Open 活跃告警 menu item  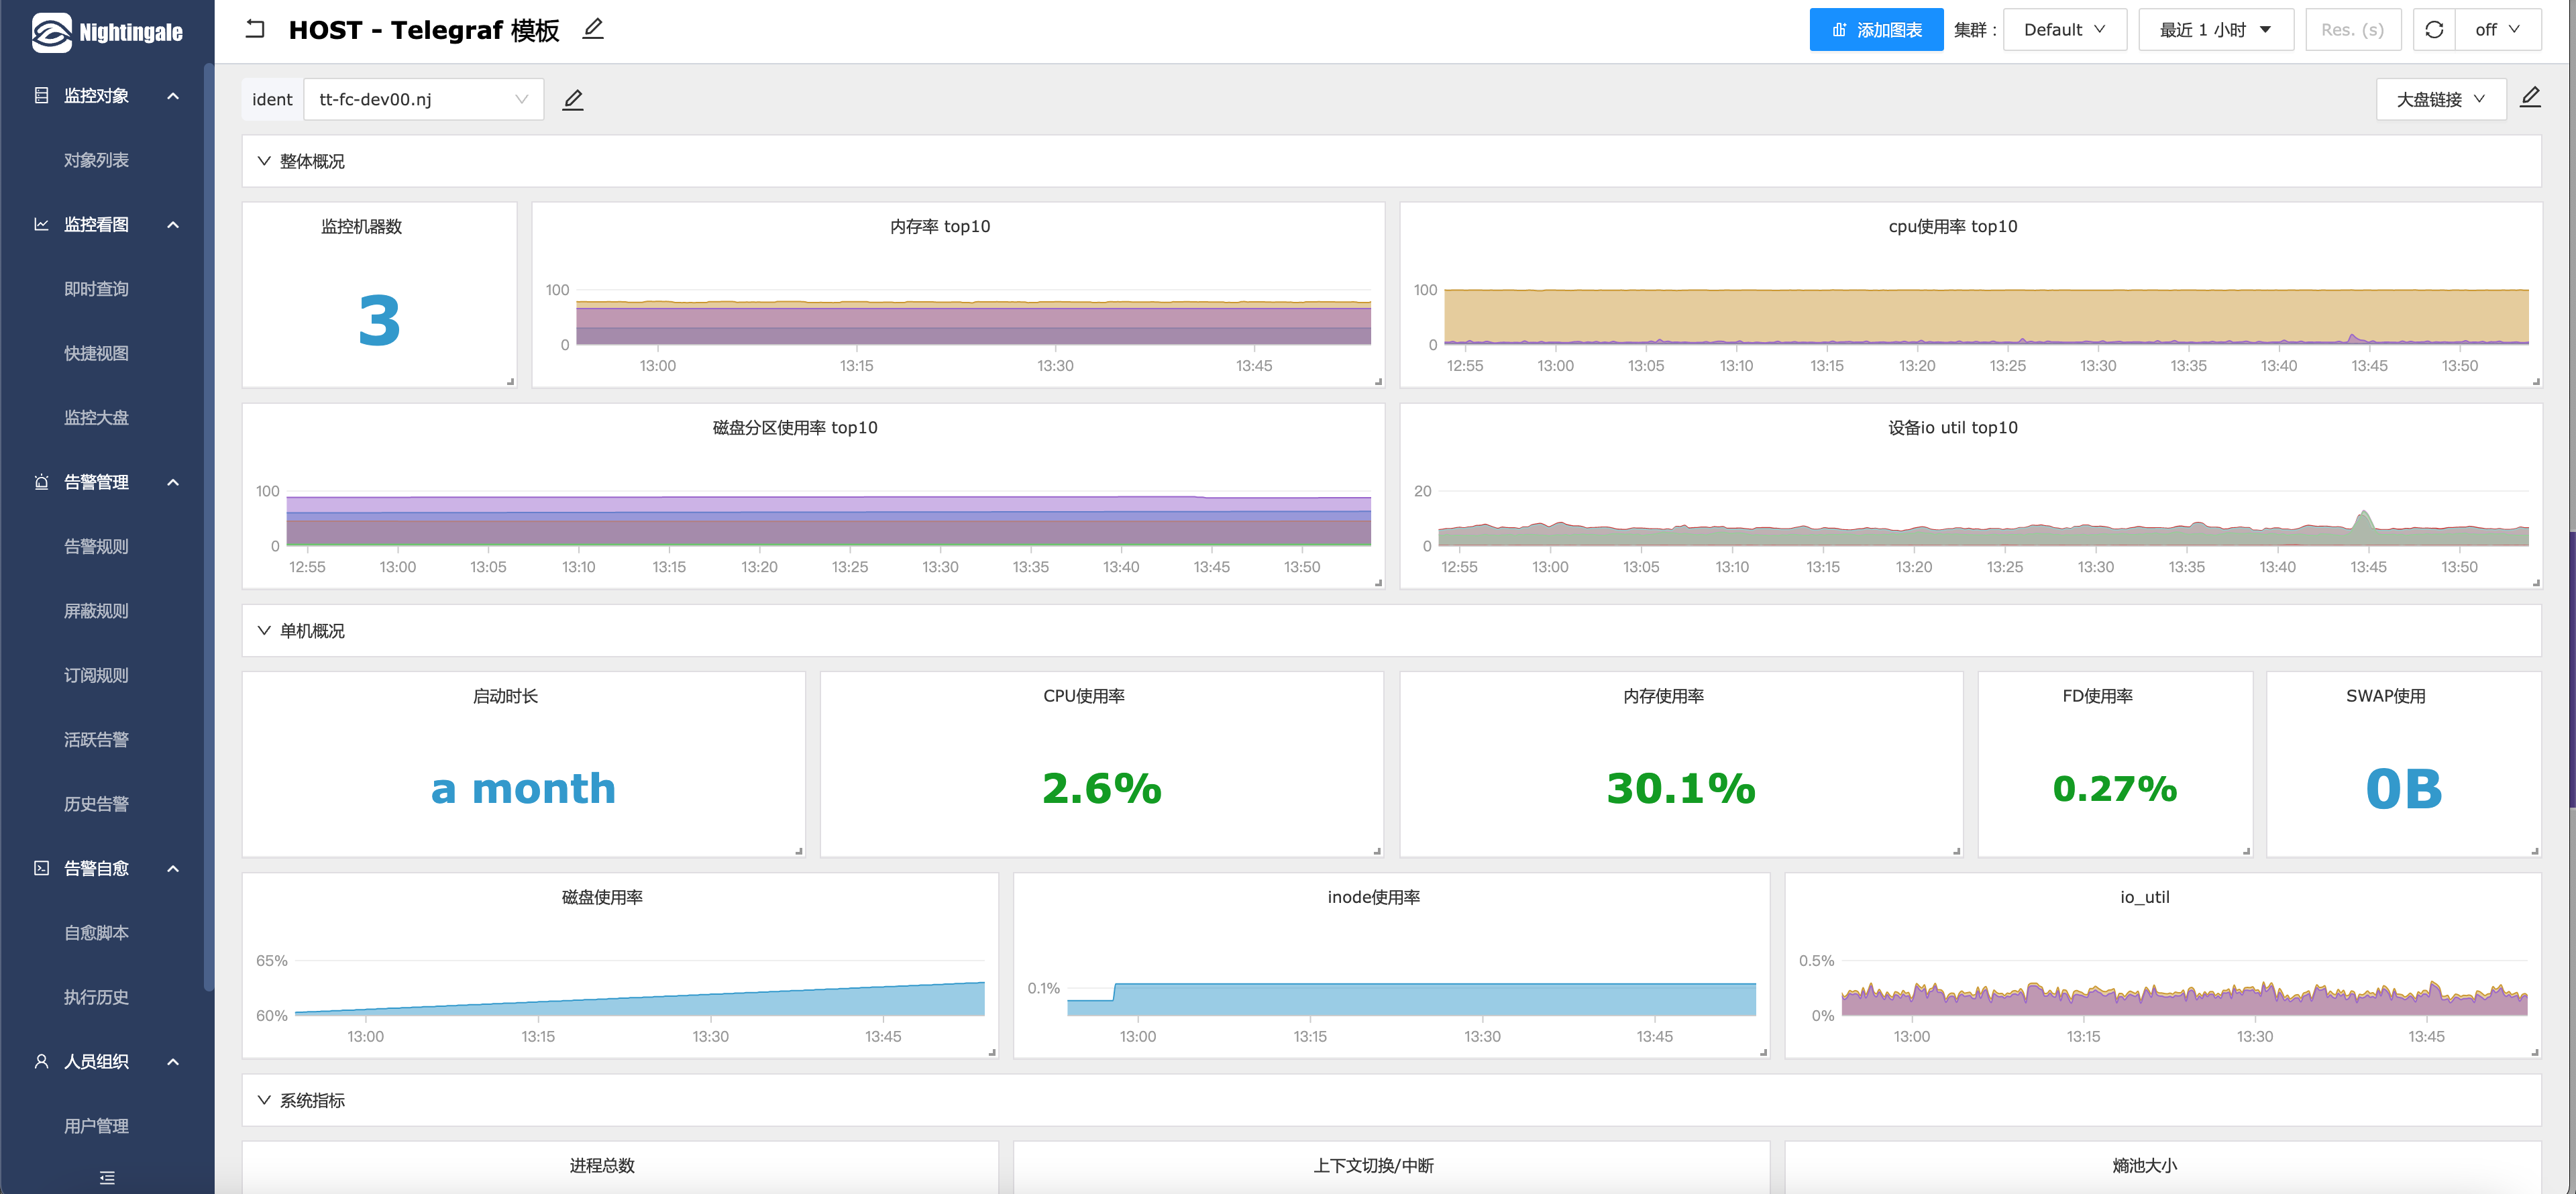(x=96, y=740)
